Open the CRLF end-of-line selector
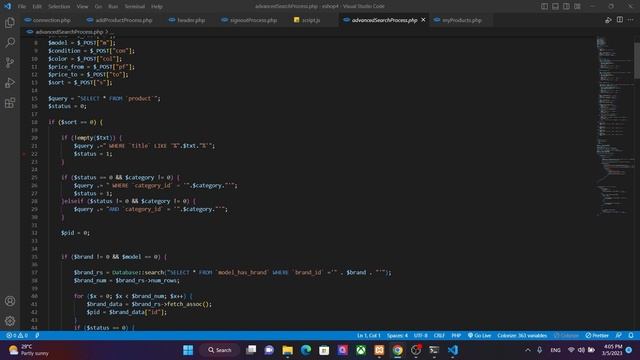This screenshot has width=640, height=360. click(439, 336)
